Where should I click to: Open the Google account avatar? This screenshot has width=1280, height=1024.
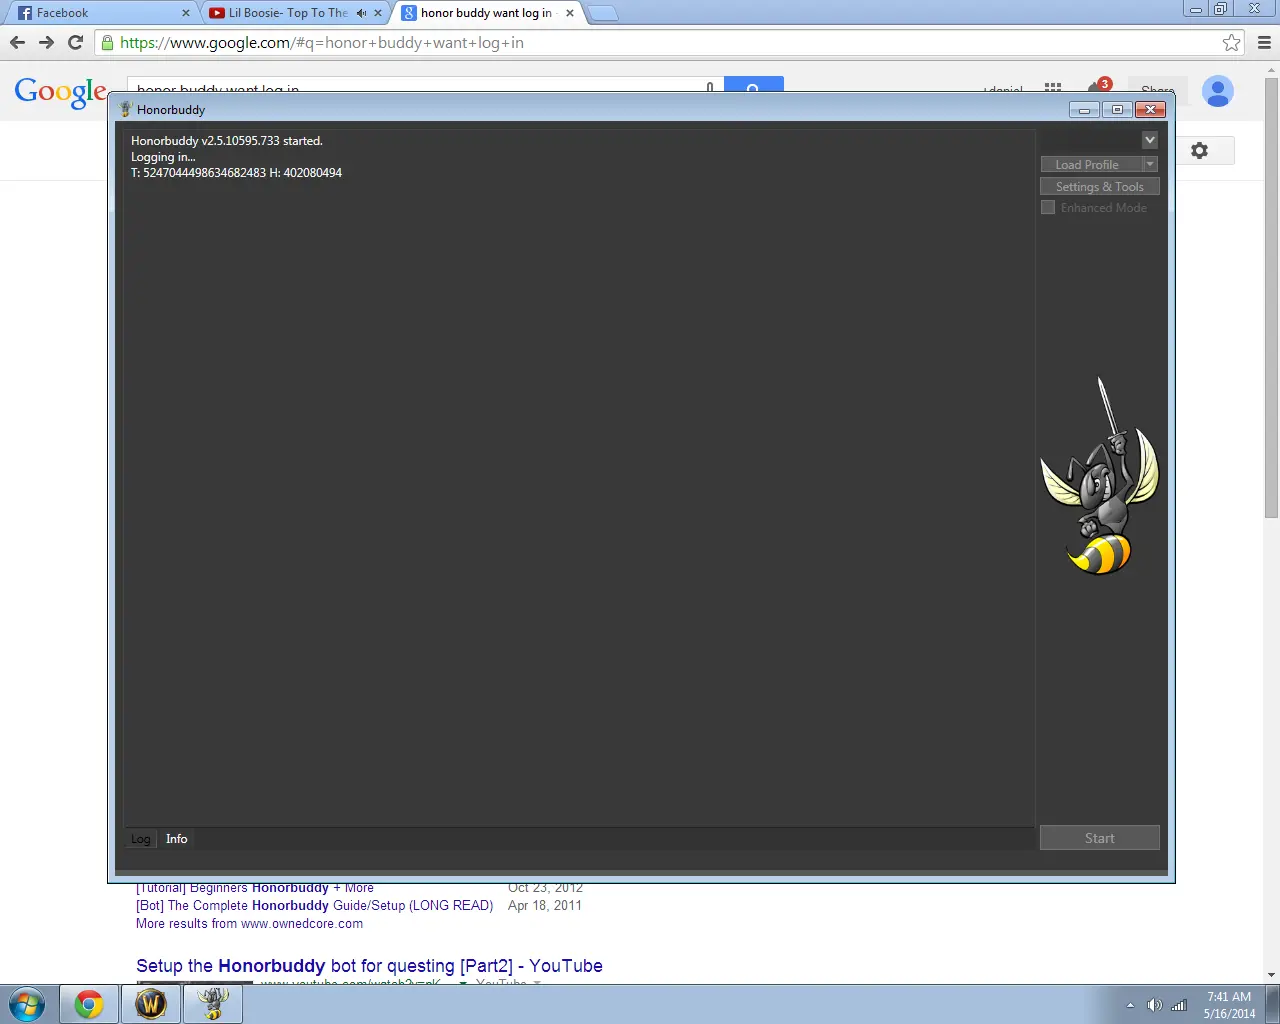tap(1217, 91)
